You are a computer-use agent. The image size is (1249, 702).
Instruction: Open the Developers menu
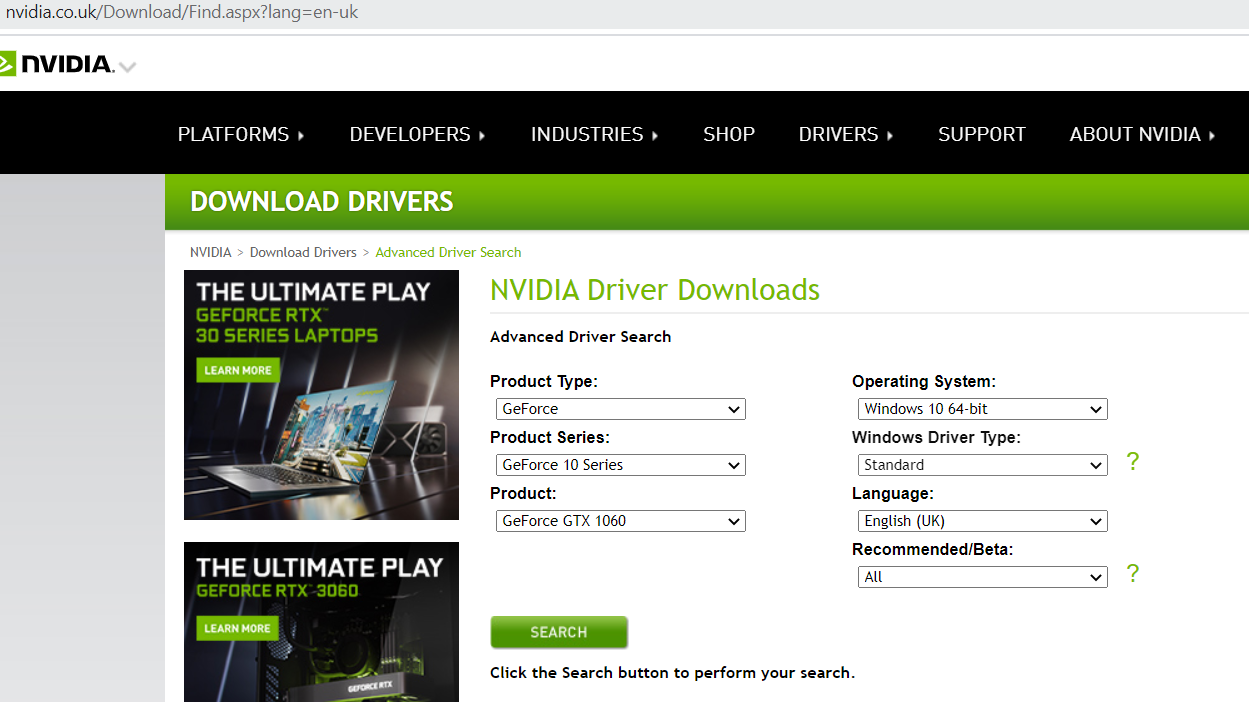pos(418,134)
